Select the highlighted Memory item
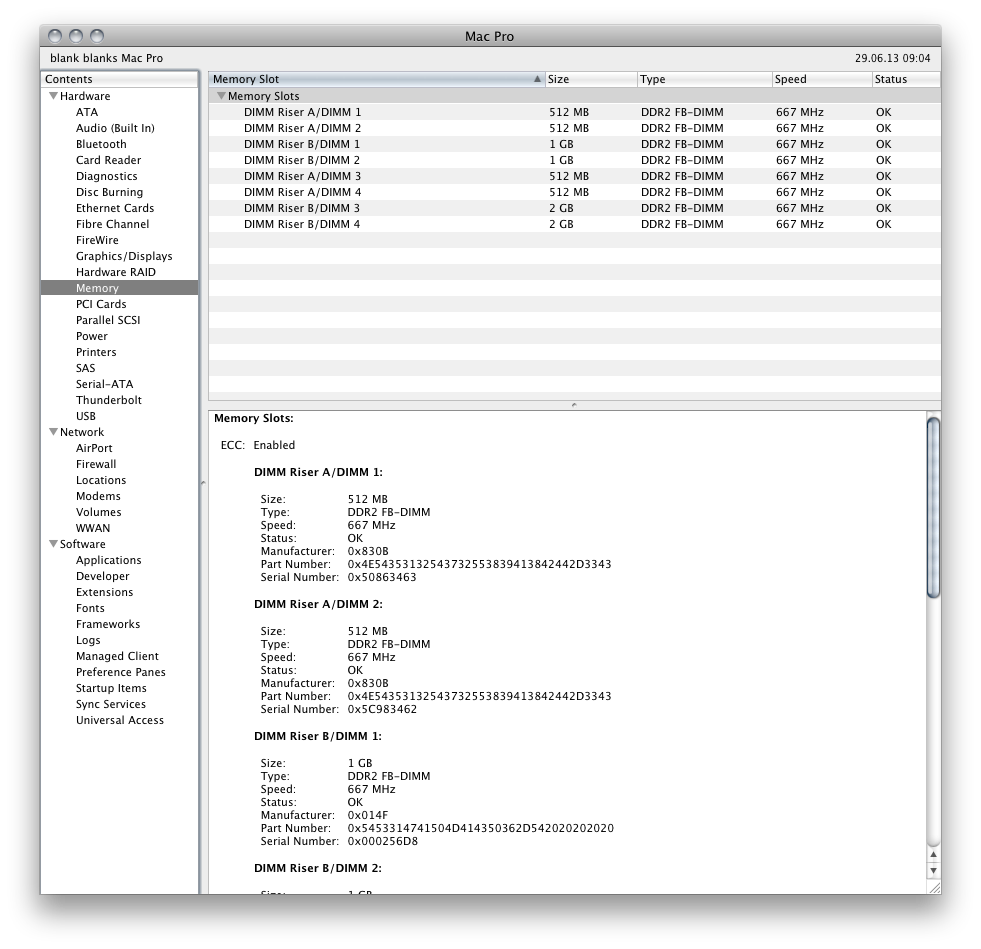 (x=119, y=288)
